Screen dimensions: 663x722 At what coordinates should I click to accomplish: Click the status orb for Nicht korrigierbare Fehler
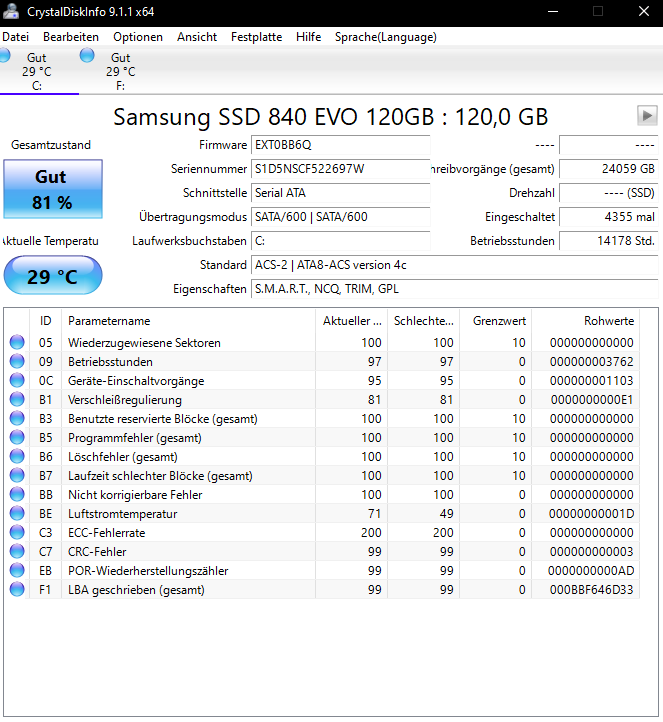17,494
